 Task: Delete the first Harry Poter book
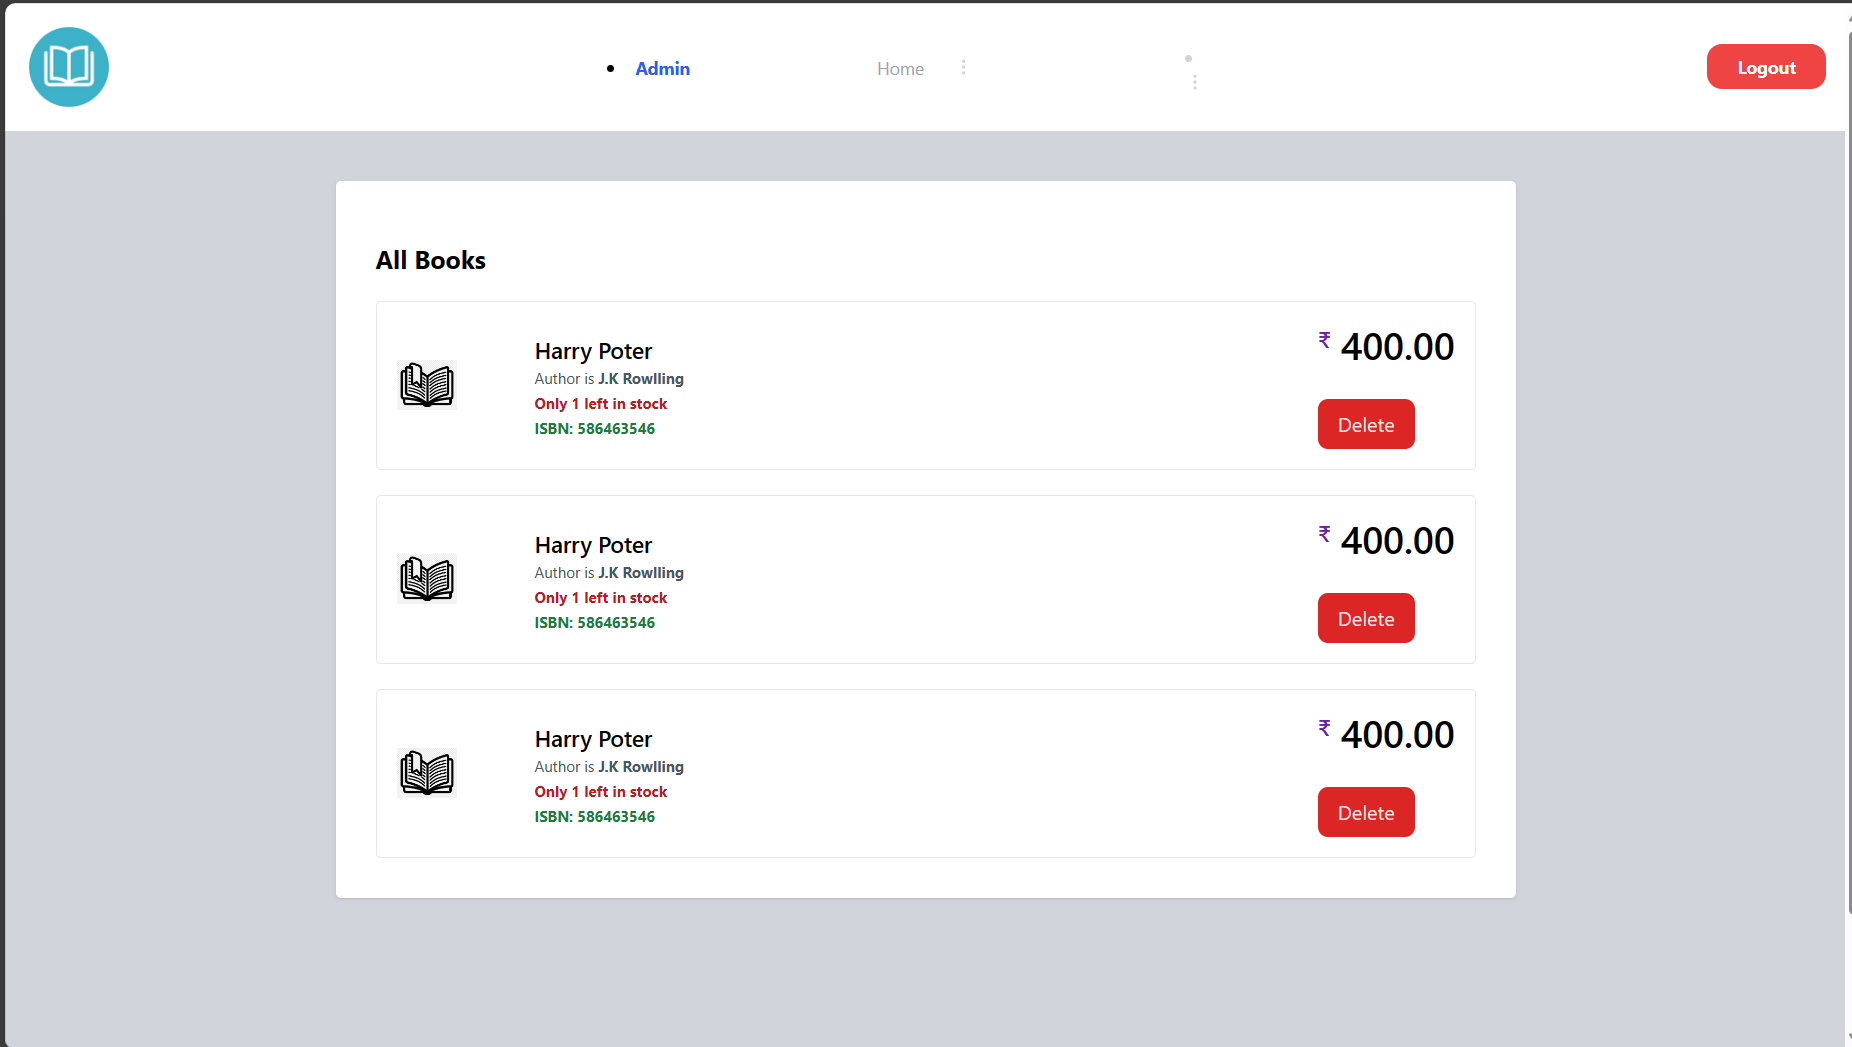(x=1365, y=424)
